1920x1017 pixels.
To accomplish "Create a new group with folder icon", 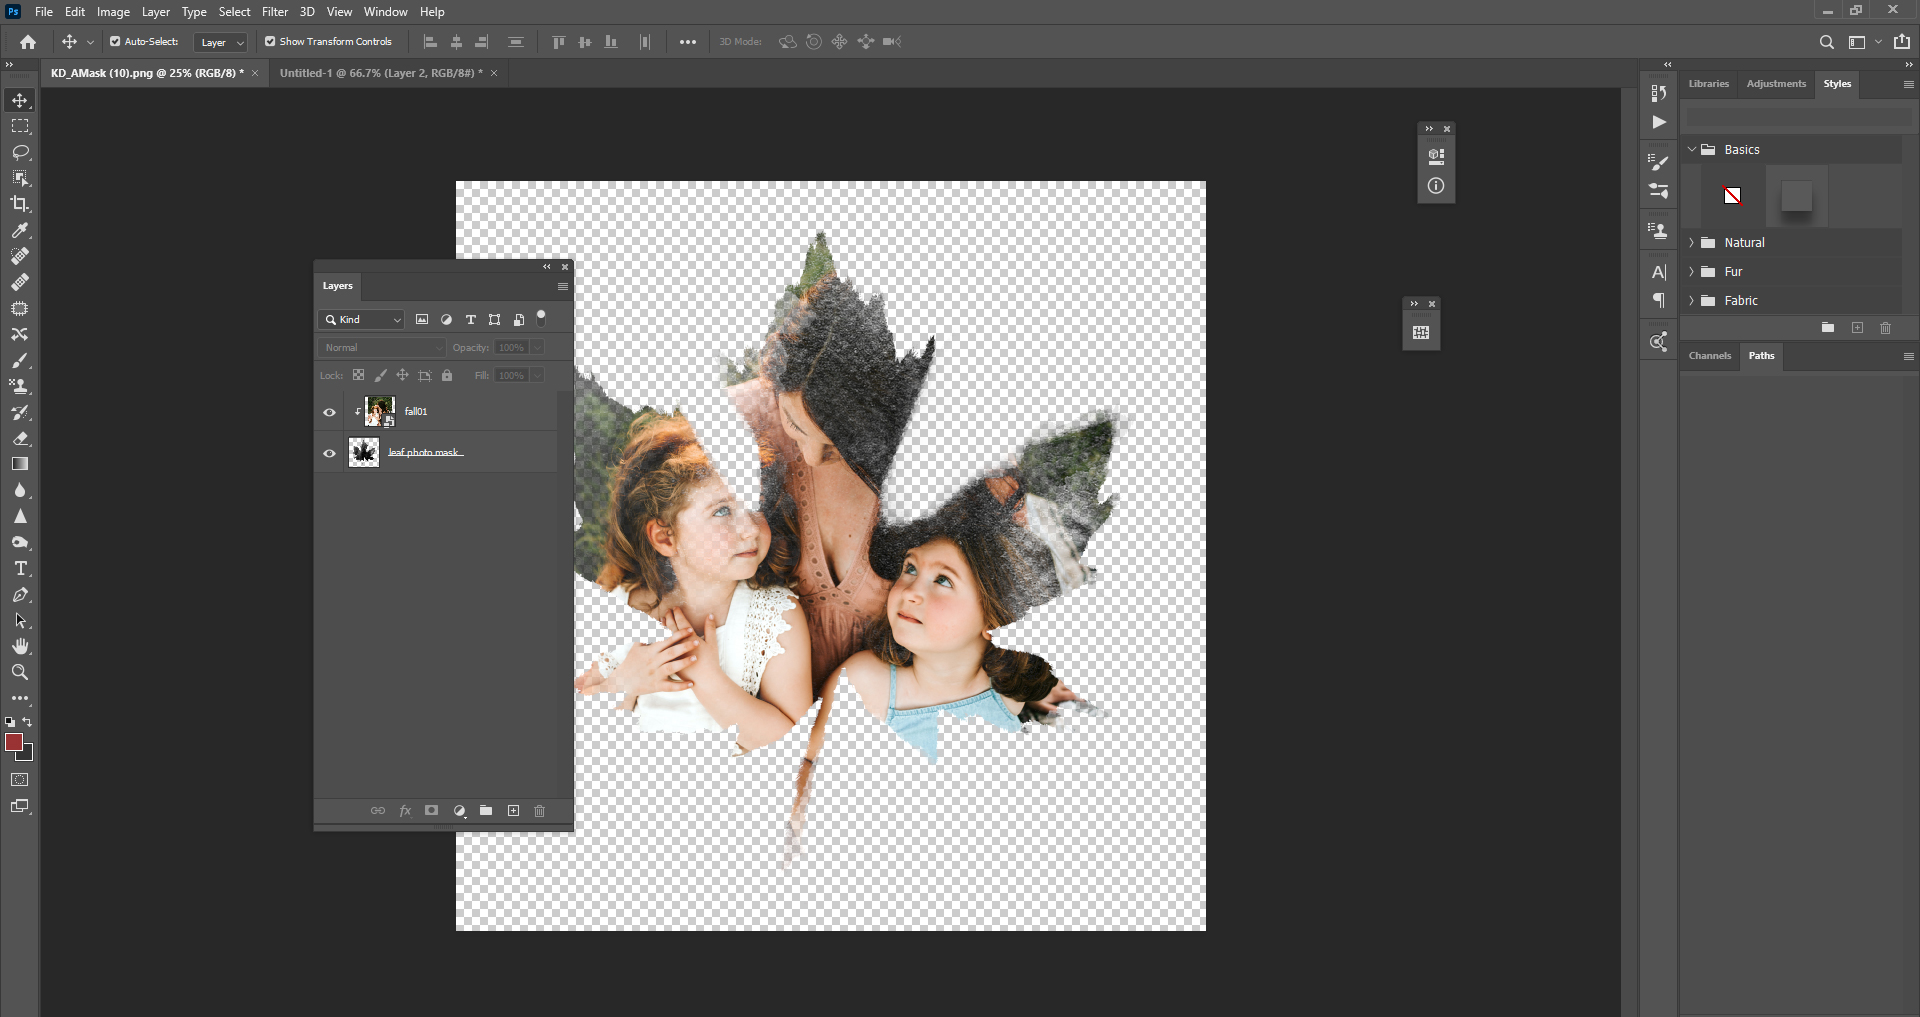I will tap(486, 811).
